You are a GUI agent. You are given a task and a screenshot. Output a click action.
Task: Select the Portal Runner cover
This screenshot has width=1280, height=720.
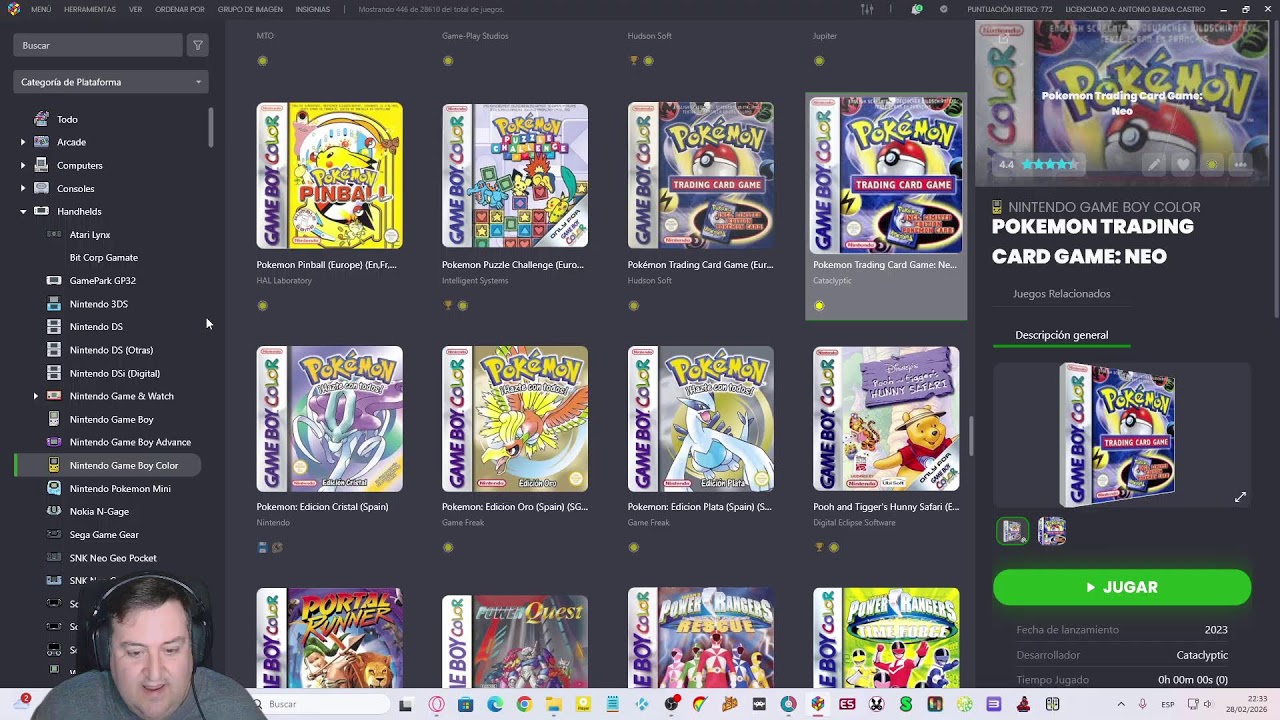[329, 638]
